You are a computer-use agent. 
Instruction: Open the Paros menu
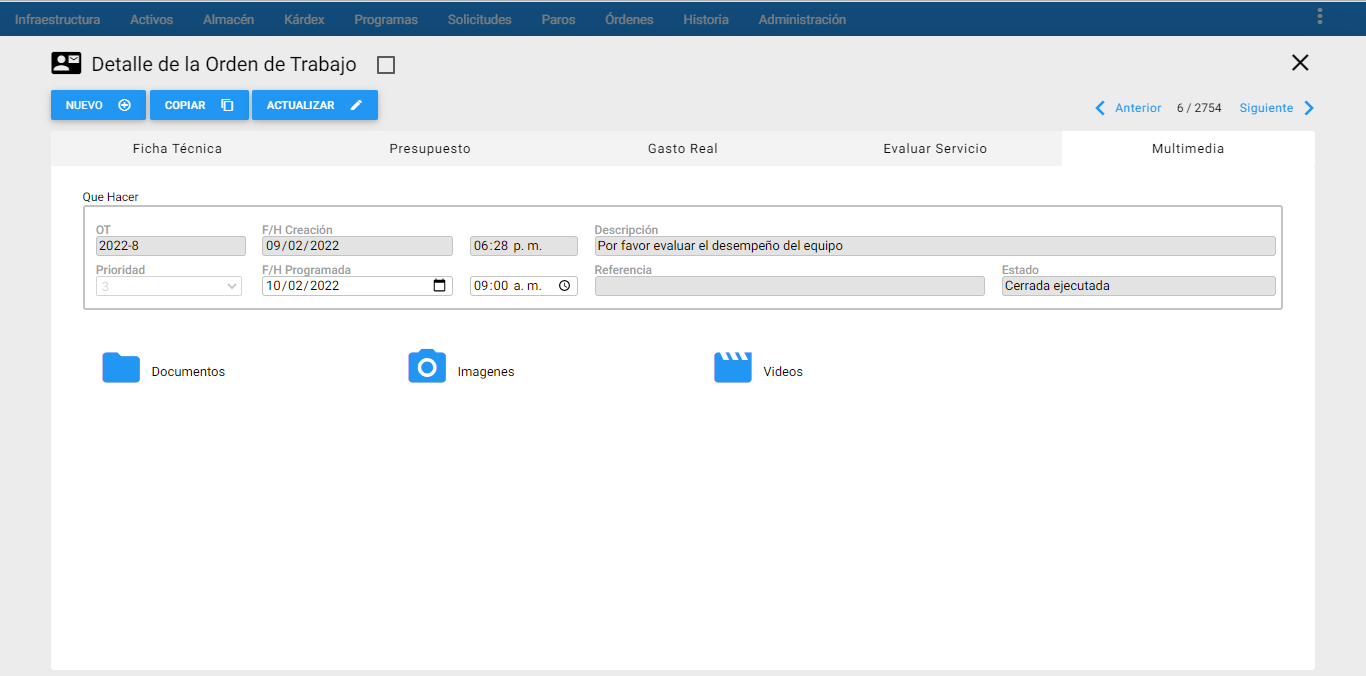(x=558, y=19)
